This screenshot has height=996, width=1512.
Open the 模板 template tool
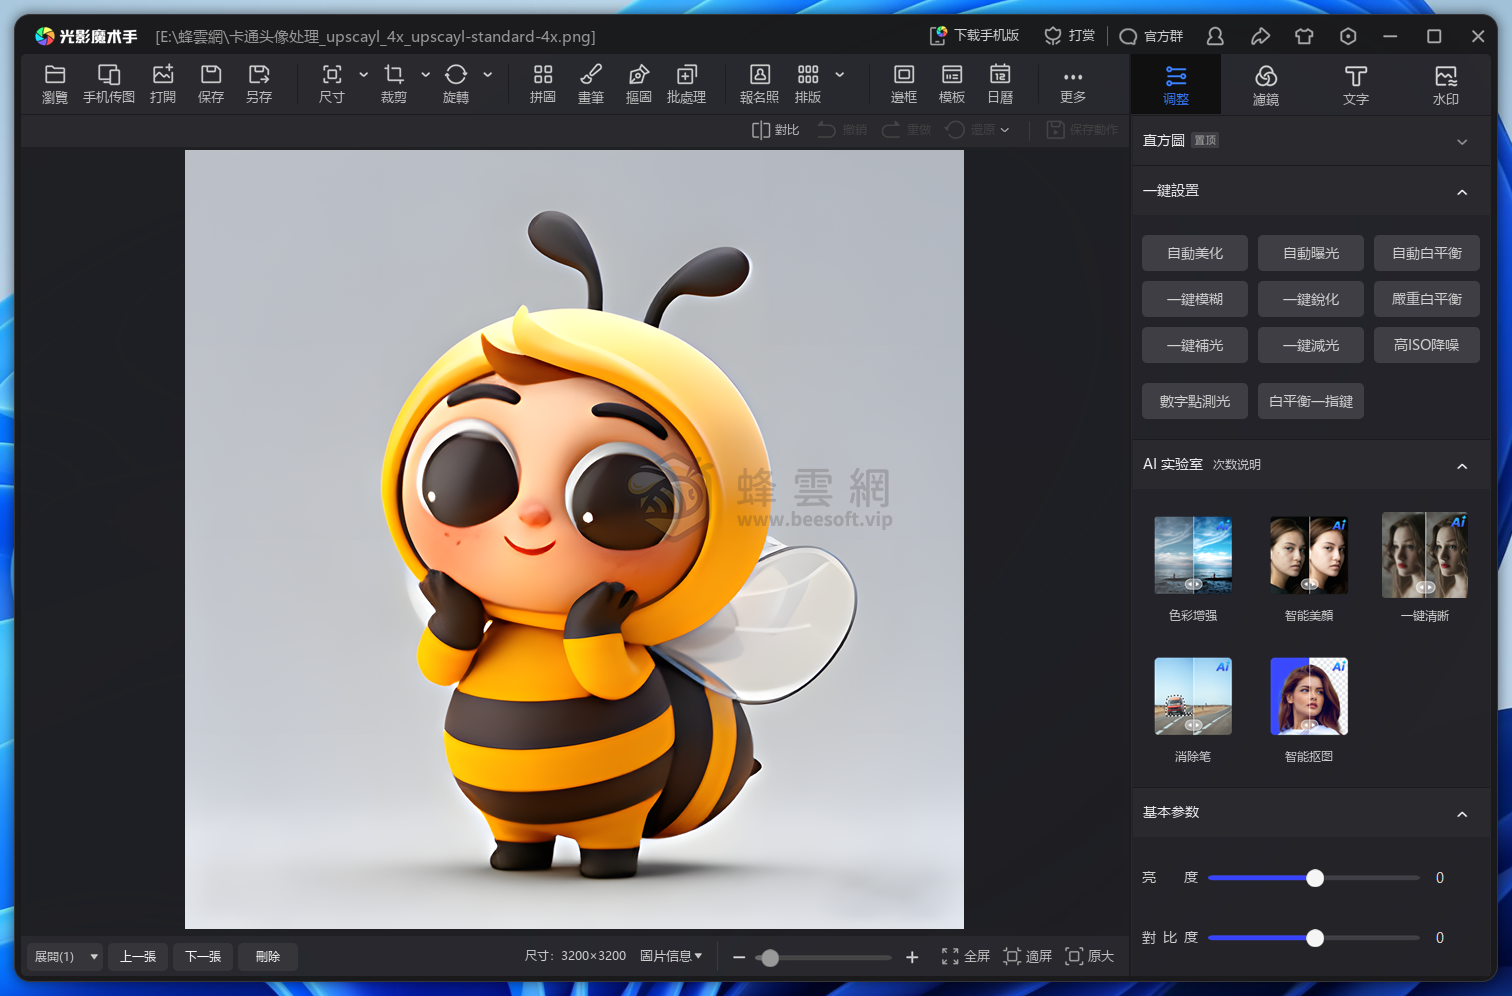coord(952,84)
